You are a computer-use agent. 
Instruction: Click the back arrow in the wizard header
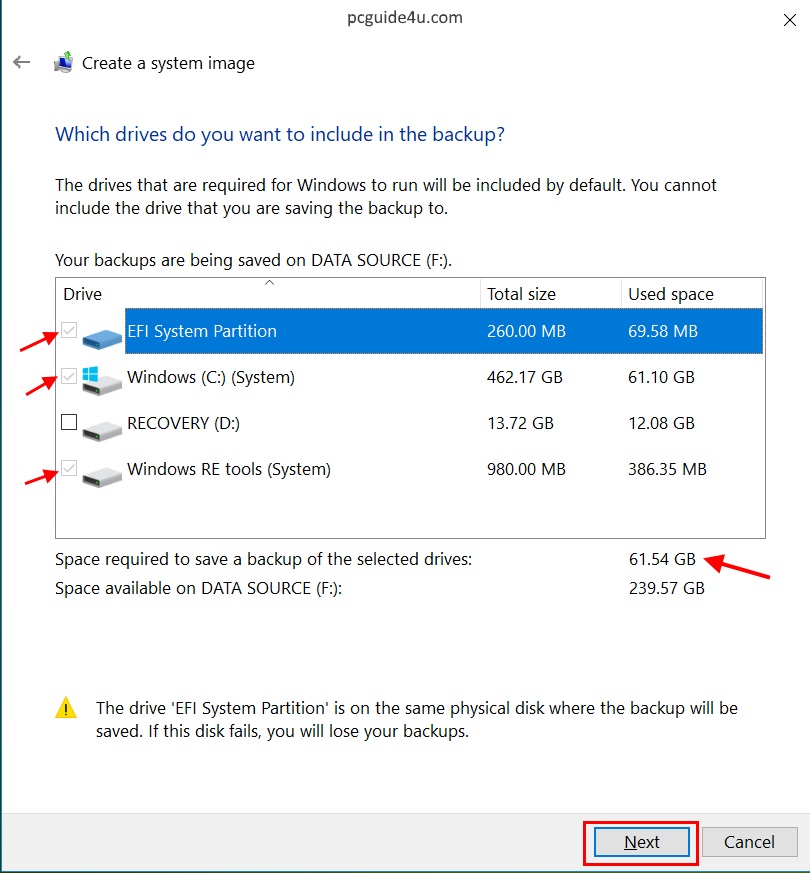tap(22, 62)
